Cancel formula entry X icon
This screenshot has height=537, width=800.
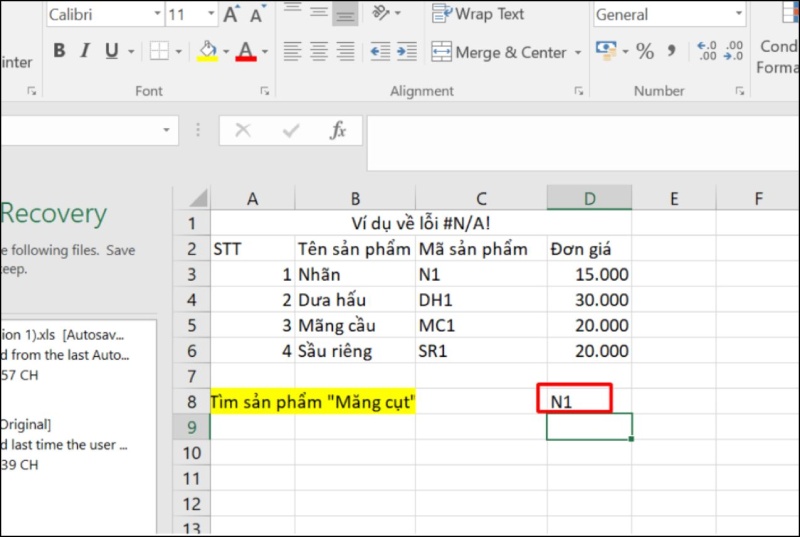pyautogui.click(x=243, y=131)
